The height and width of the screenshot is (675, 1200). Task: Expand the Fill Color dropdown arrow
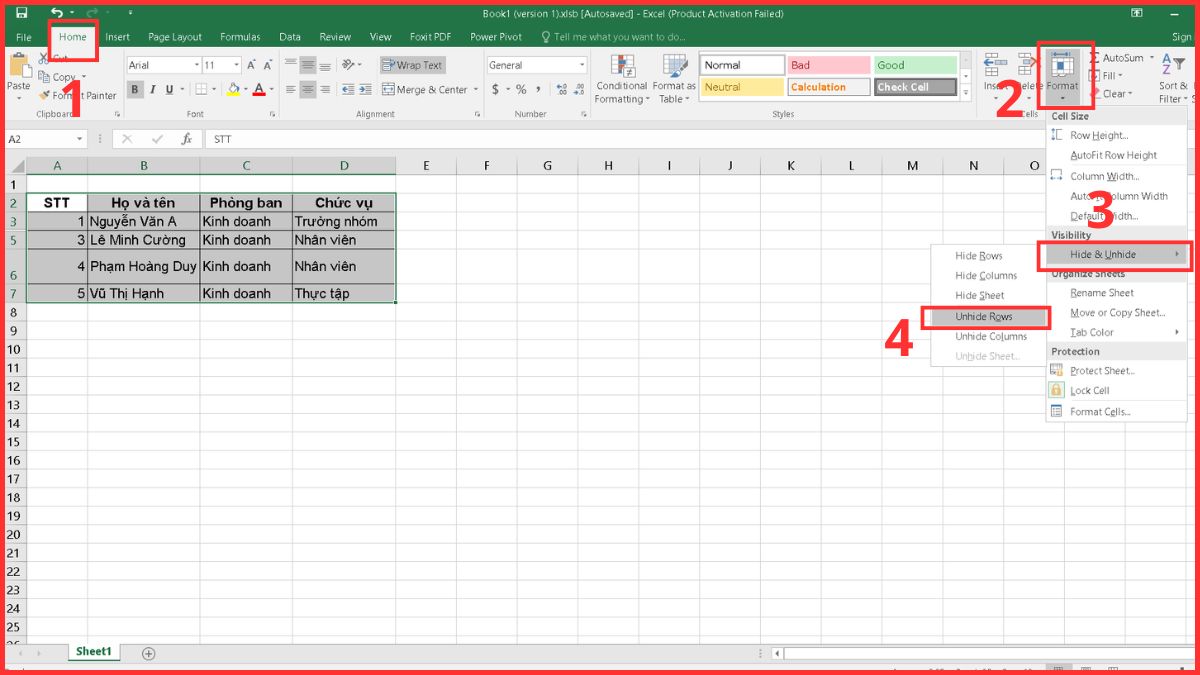point(245,90)
